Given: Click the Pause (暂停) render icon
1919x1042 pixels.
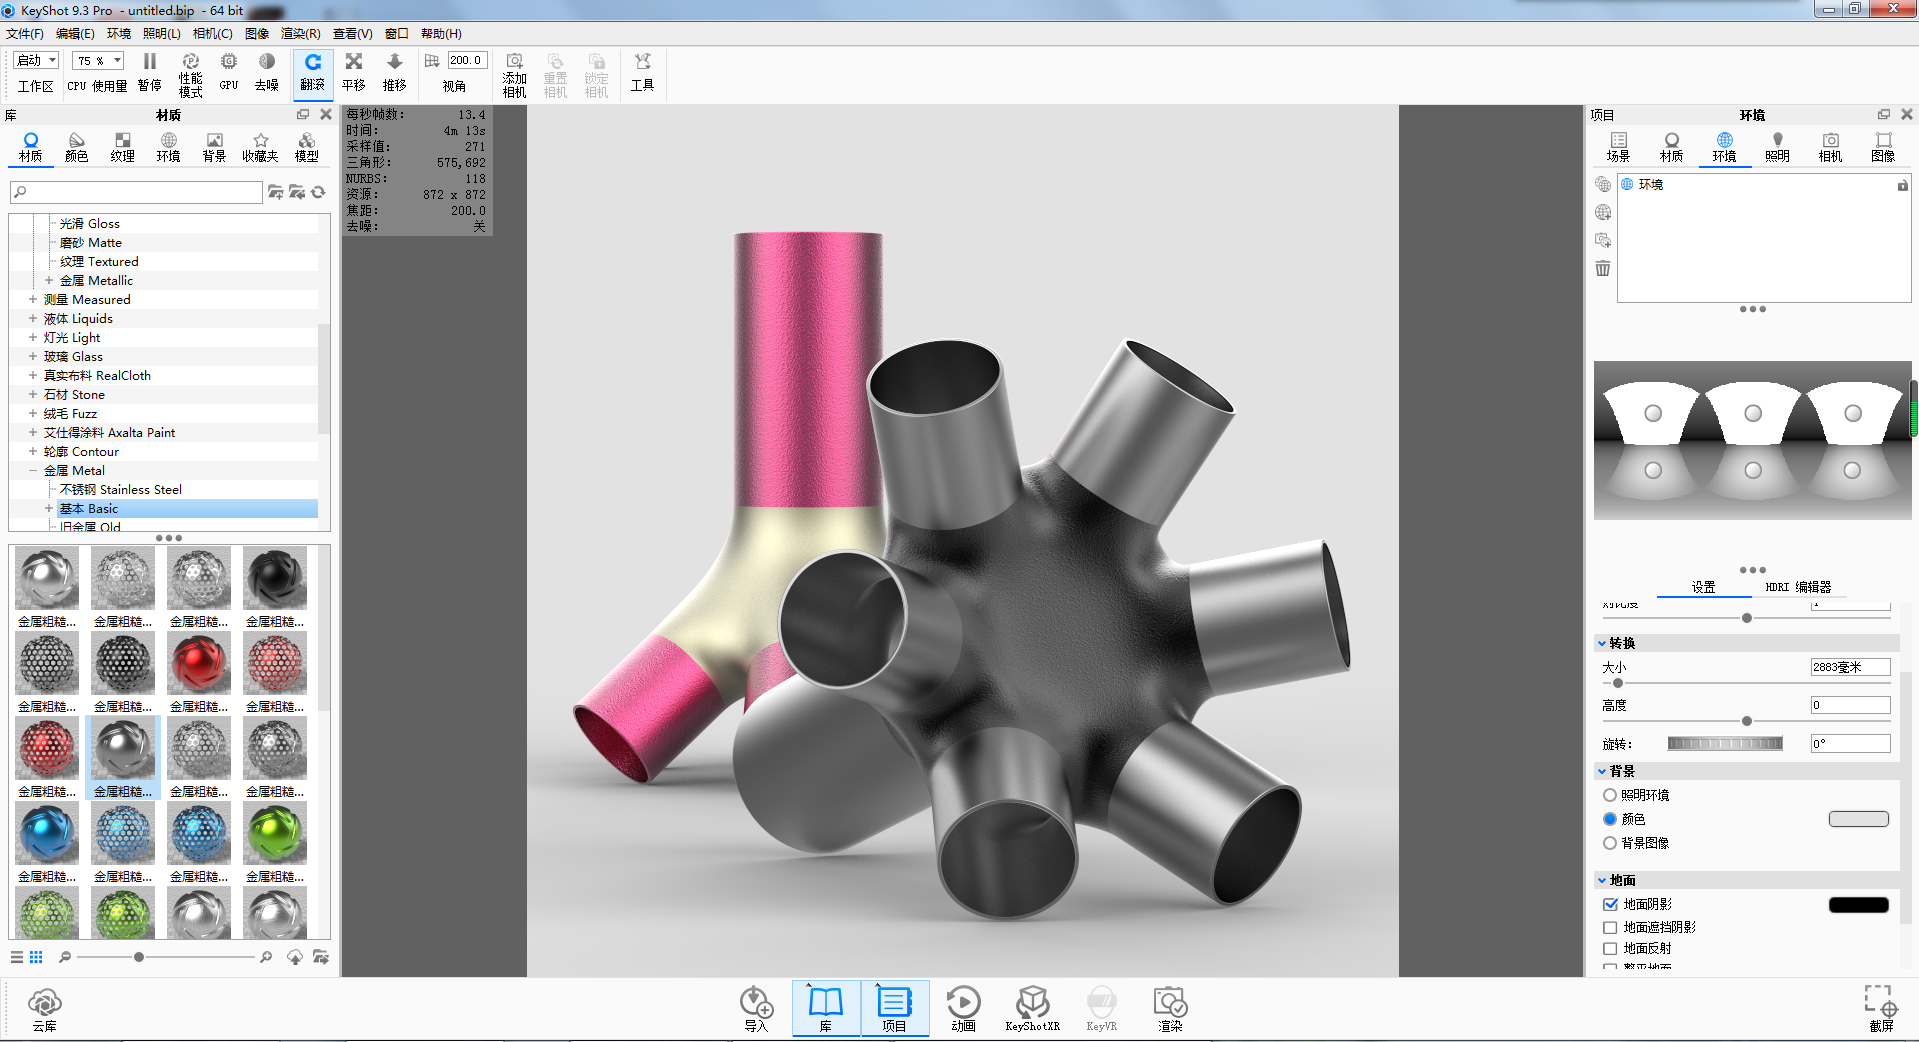Looking at the screenshot, I should 149,71.
